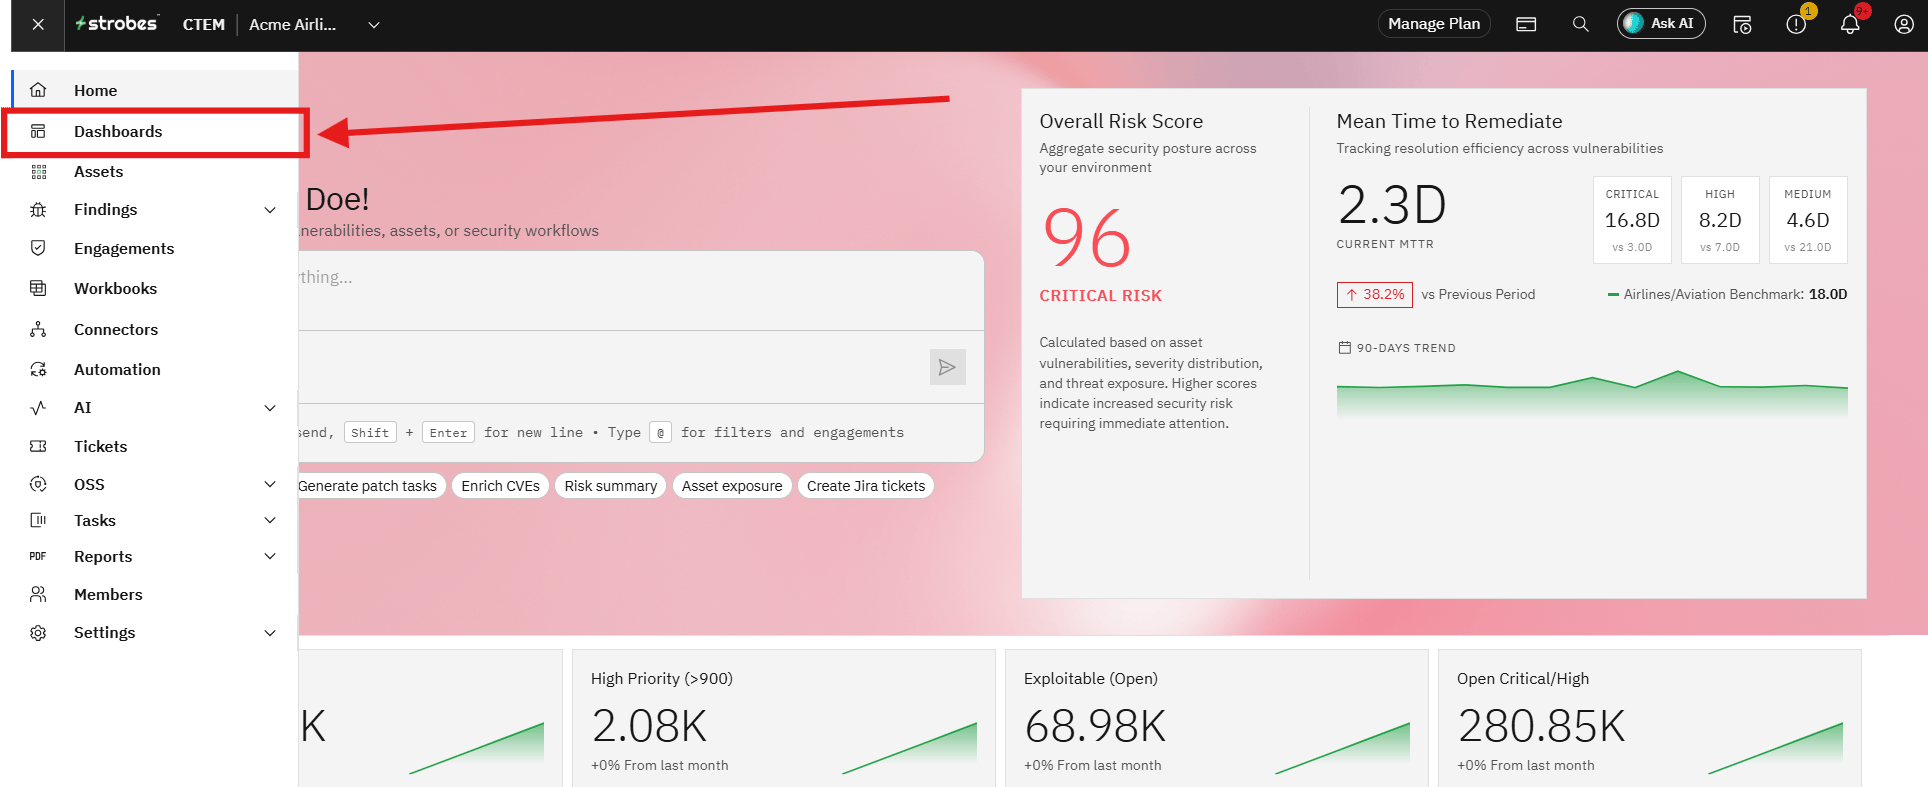Open the notifications bell
This screenshot has height=787, width=1928.
click(x=1850, y=24)
